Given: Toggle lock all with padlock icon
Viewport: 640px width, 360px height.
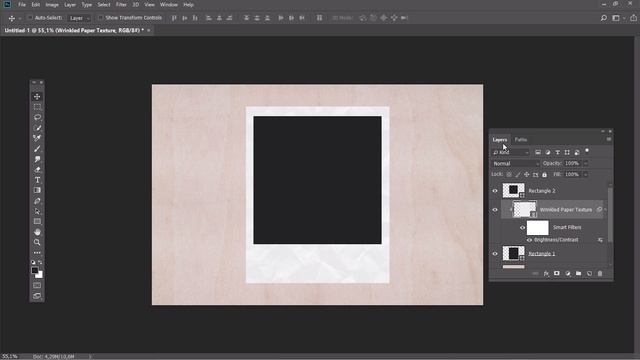Looking at the screenshot, I should click(x=544, y=175).
